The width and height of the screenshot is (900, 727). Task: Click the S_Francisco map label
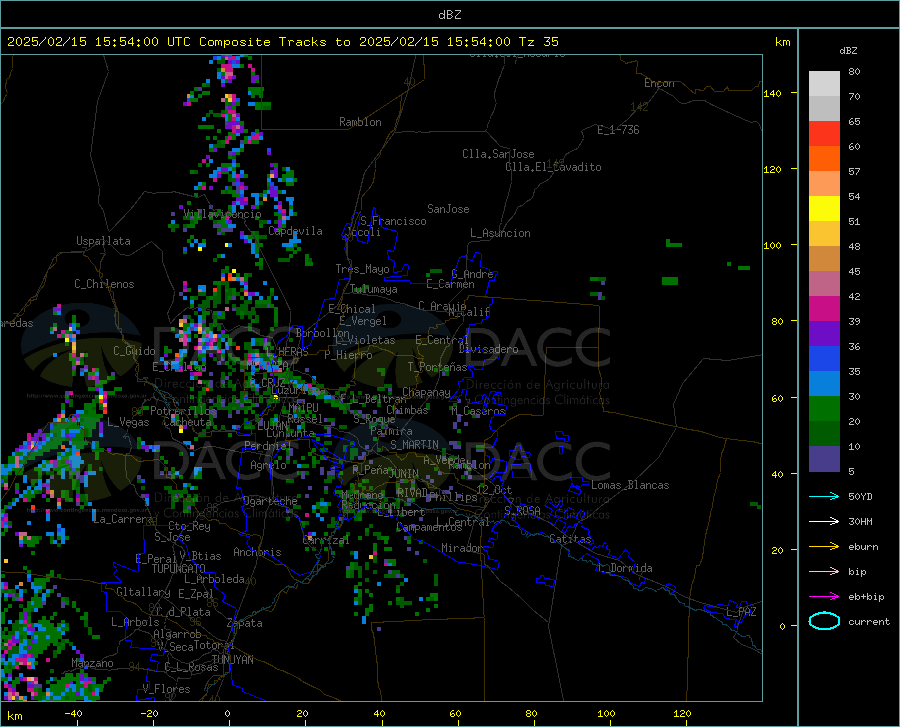click(x=394, y=221)
